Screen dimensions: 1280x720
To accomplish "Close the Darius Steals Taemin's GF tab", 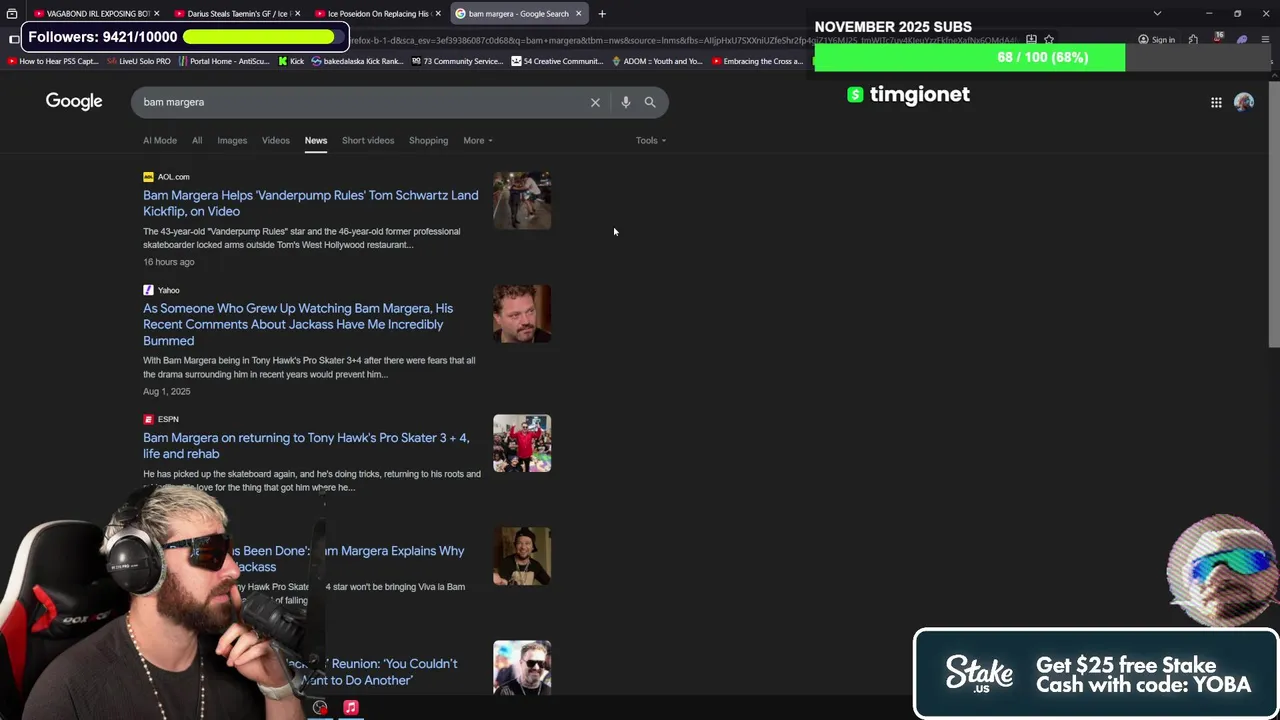I will click(297, 14).
